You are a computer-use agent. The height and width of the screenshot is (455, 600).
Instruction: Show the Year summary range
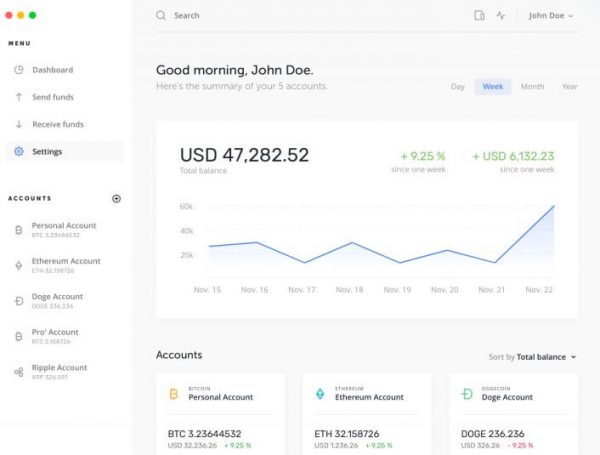click(x=569, y=87)
